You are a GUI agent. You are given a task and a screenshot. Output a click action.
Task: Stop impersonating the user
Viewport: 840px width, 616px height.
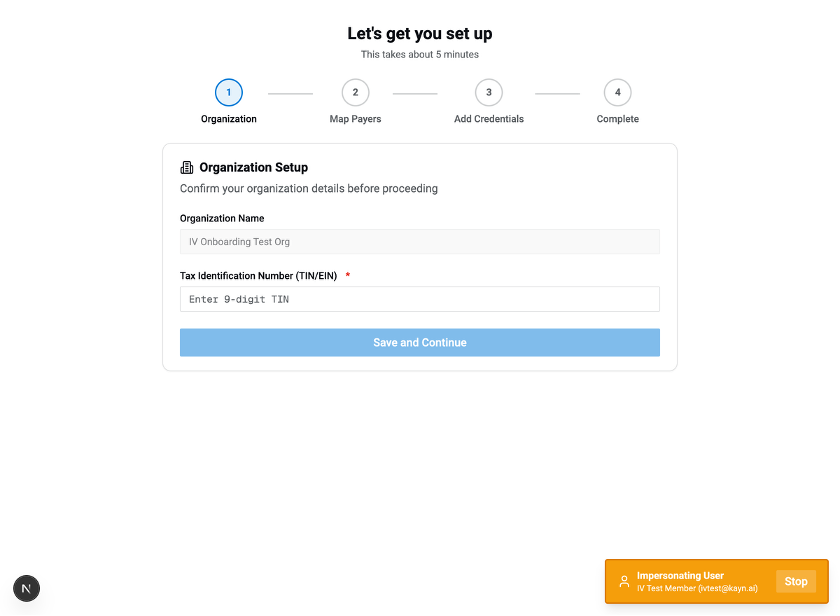click(796, 582)
